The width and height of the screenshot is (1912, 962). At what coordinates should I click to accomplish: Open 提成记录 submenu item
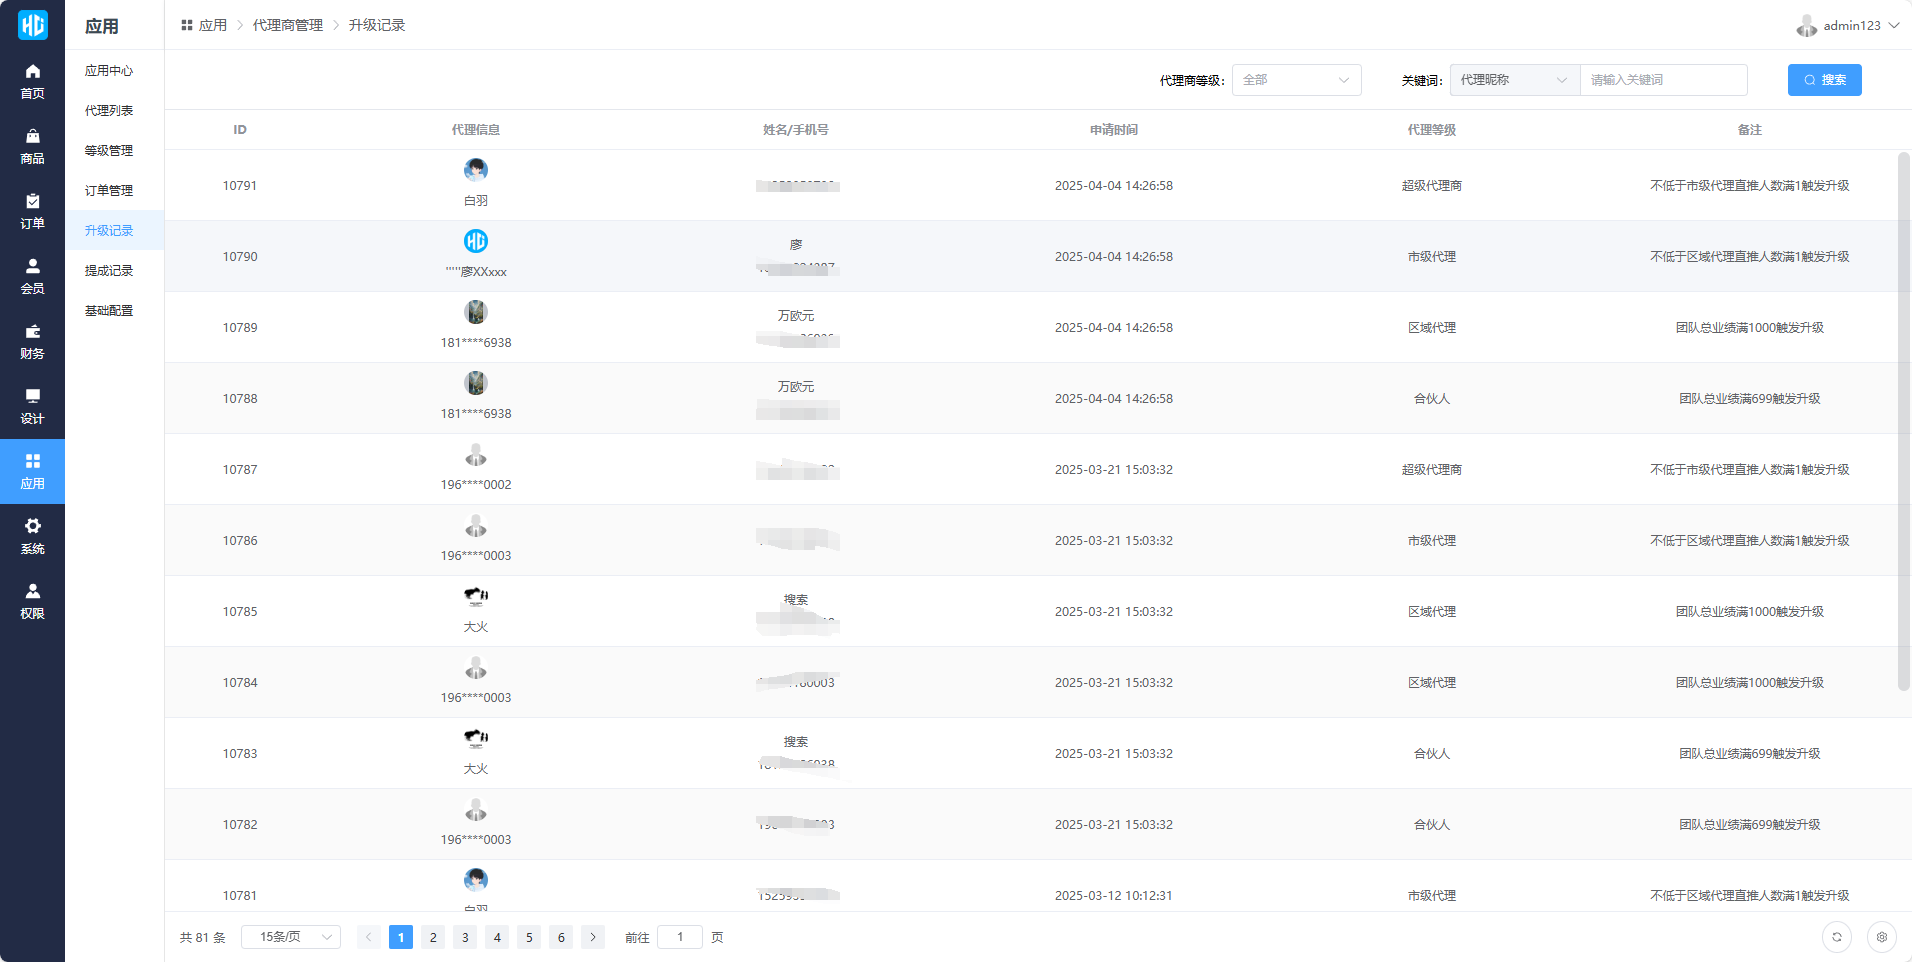[x=109, y=271]
